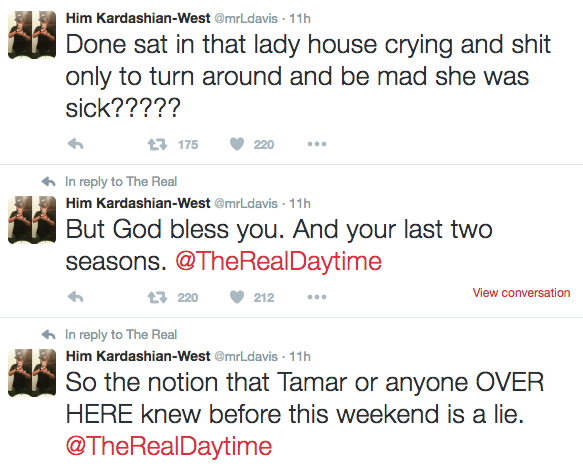
Task: Open @TheRealDaytime mention in the Tamar tweet
Action: [x=169, y=446]
